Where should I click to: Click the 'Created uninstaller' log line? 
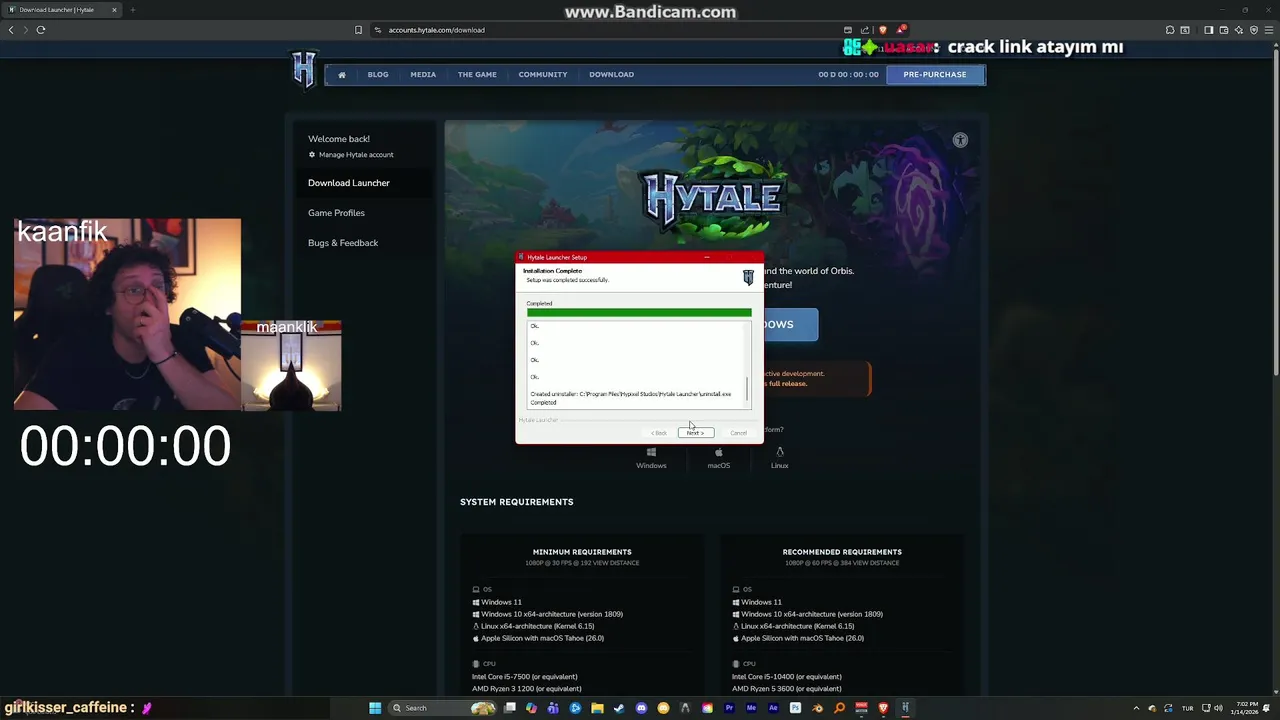[x=630, y=394]
